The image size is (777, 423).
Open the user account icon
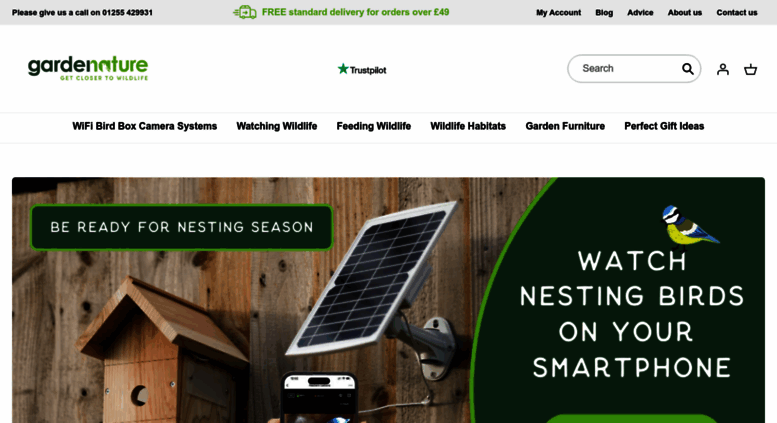(722, 69)
